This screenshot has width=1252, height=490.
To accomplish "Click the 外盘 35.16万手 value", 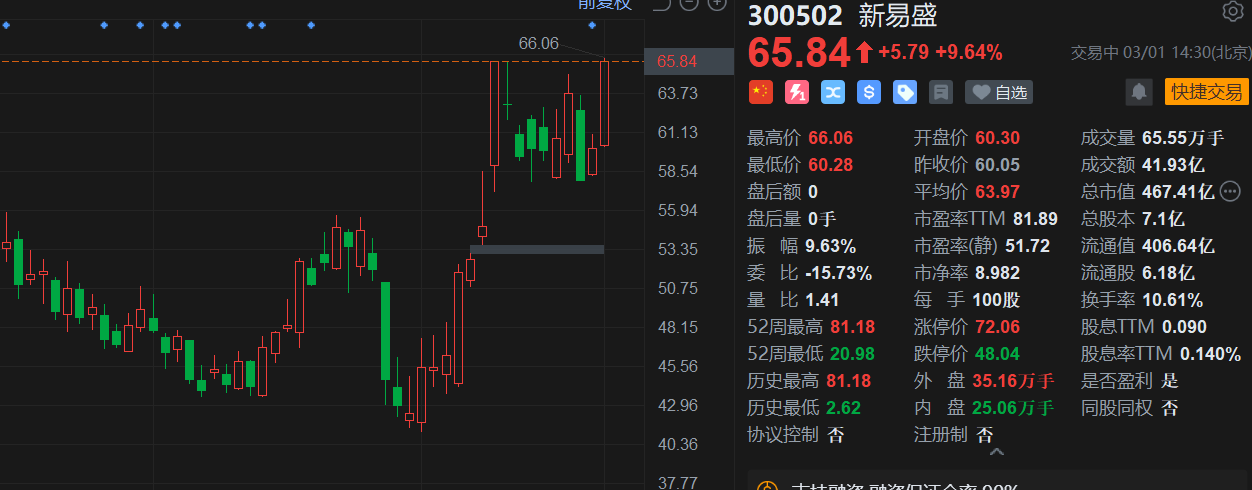I will [x=1013, y=380].
